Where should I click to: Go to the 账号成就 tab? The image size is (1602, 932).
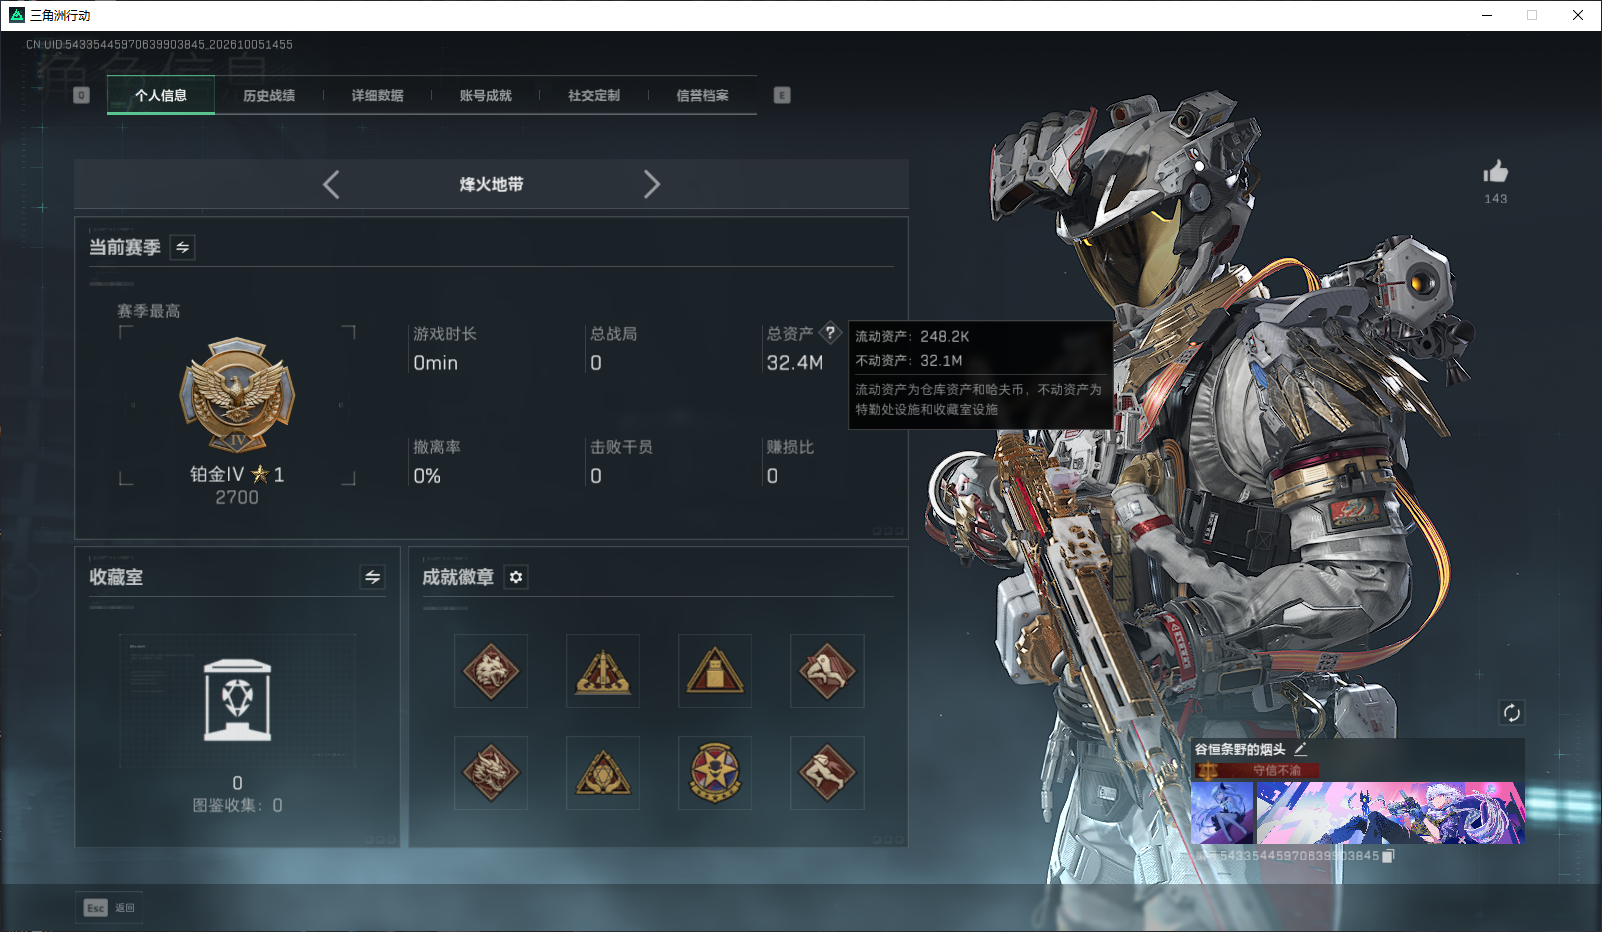pos(485,96)
